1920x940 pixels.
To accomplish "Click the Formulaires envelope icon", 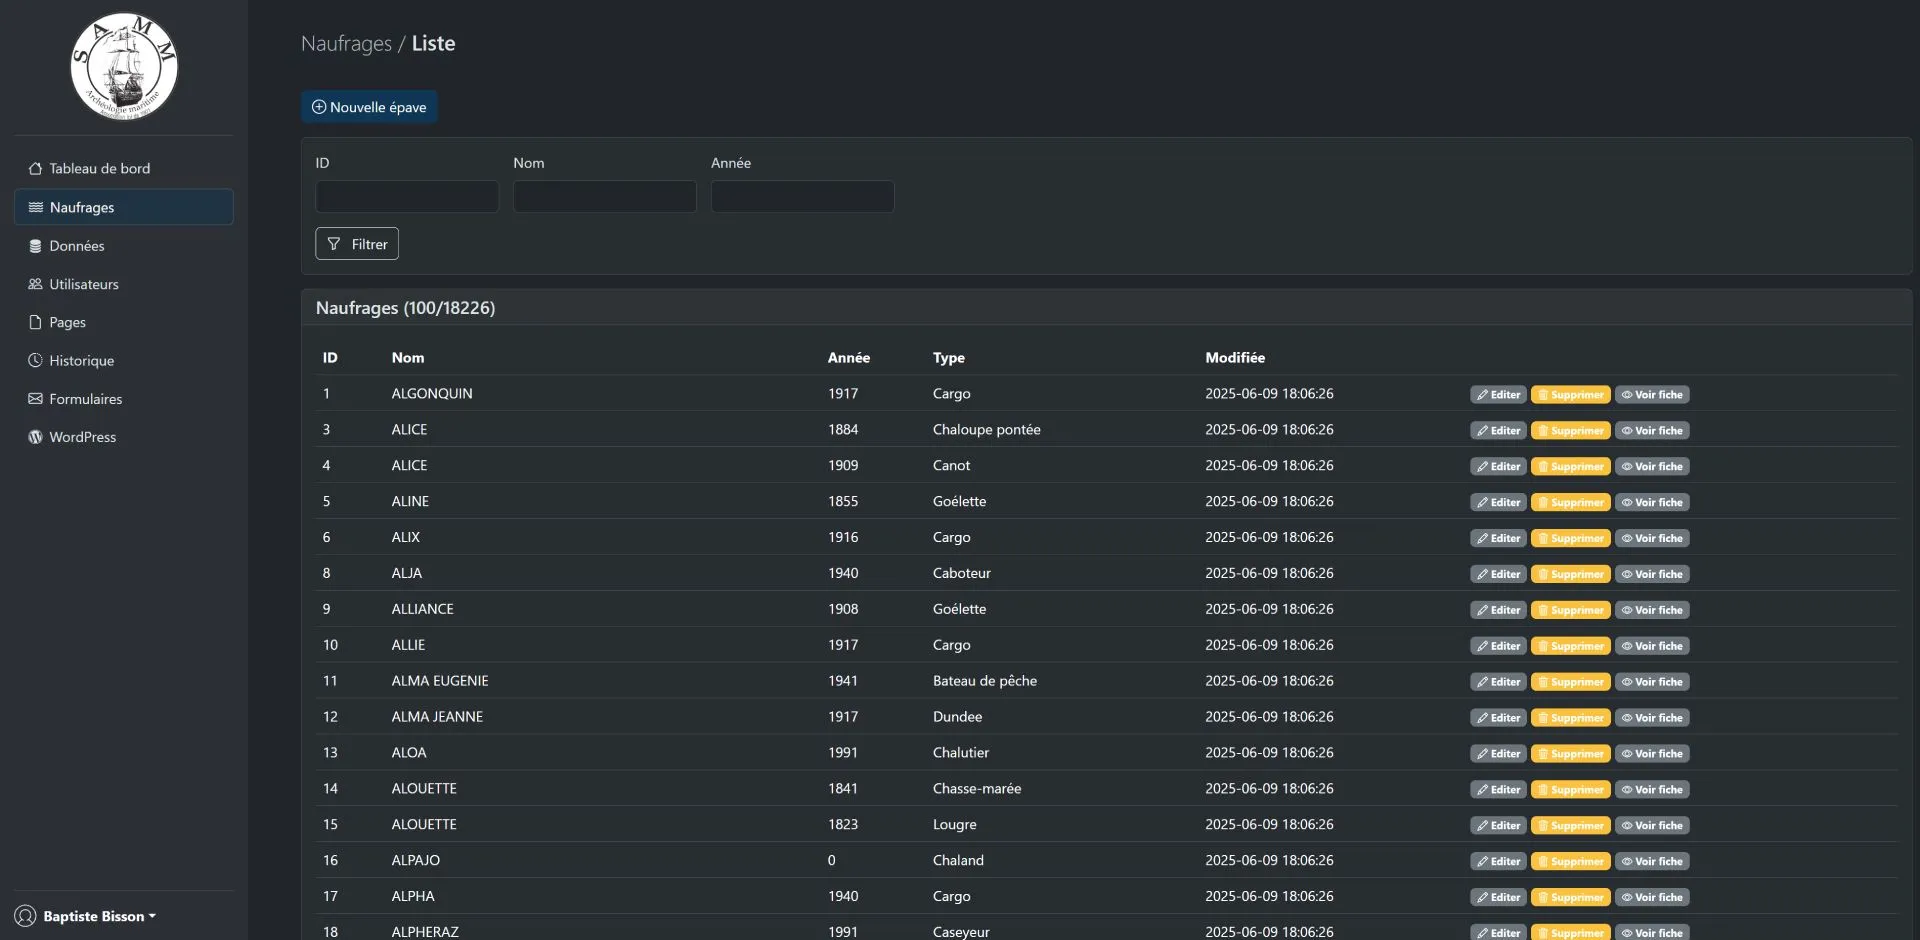I will [35, 399].
